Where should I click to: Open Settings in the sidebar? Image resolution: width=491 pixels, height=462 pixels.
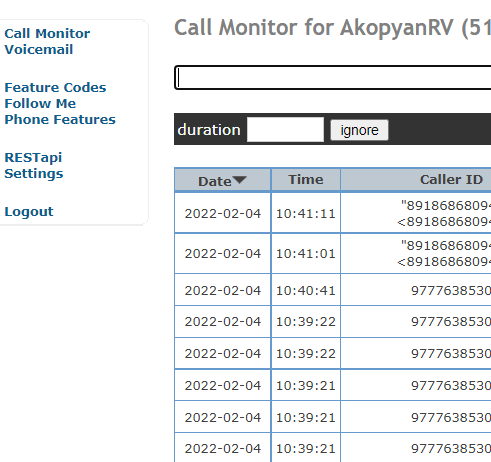(34, 174)
